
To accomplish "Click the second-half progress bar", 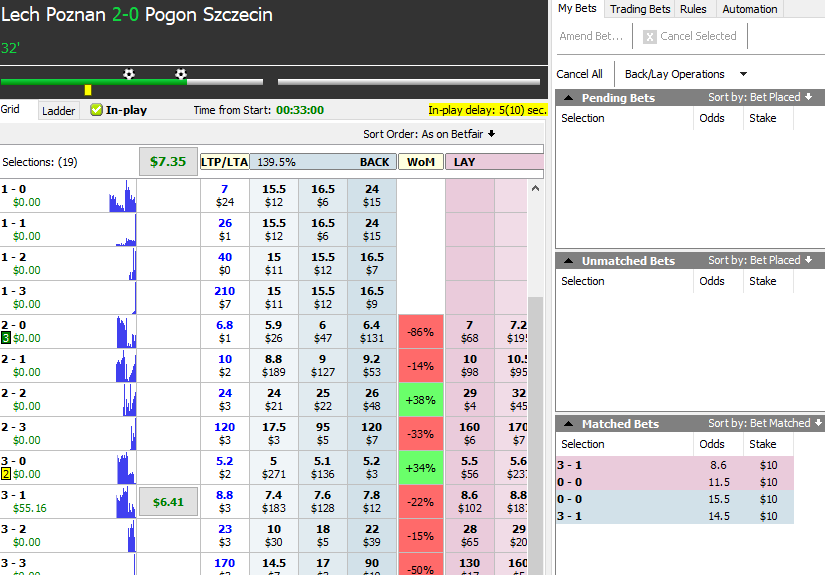I will click(x=409, y=82).
